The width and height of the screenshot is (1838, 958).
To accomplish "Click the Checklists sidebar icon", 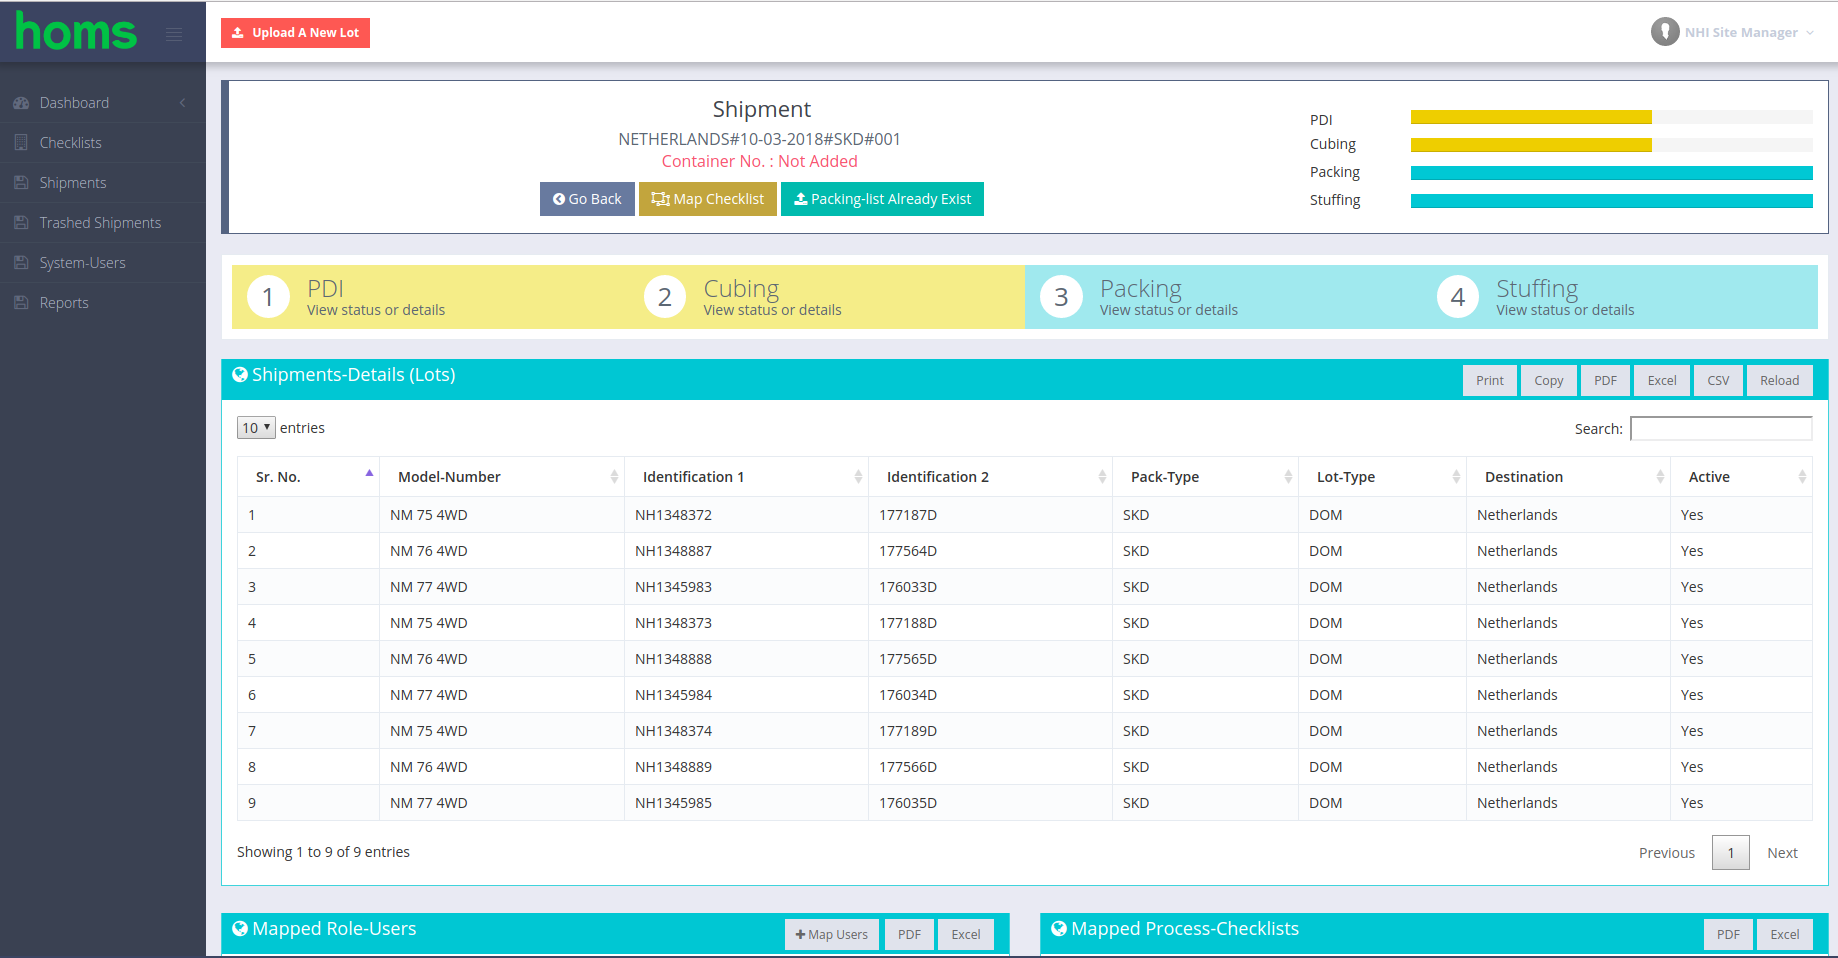I will point(21,143).
